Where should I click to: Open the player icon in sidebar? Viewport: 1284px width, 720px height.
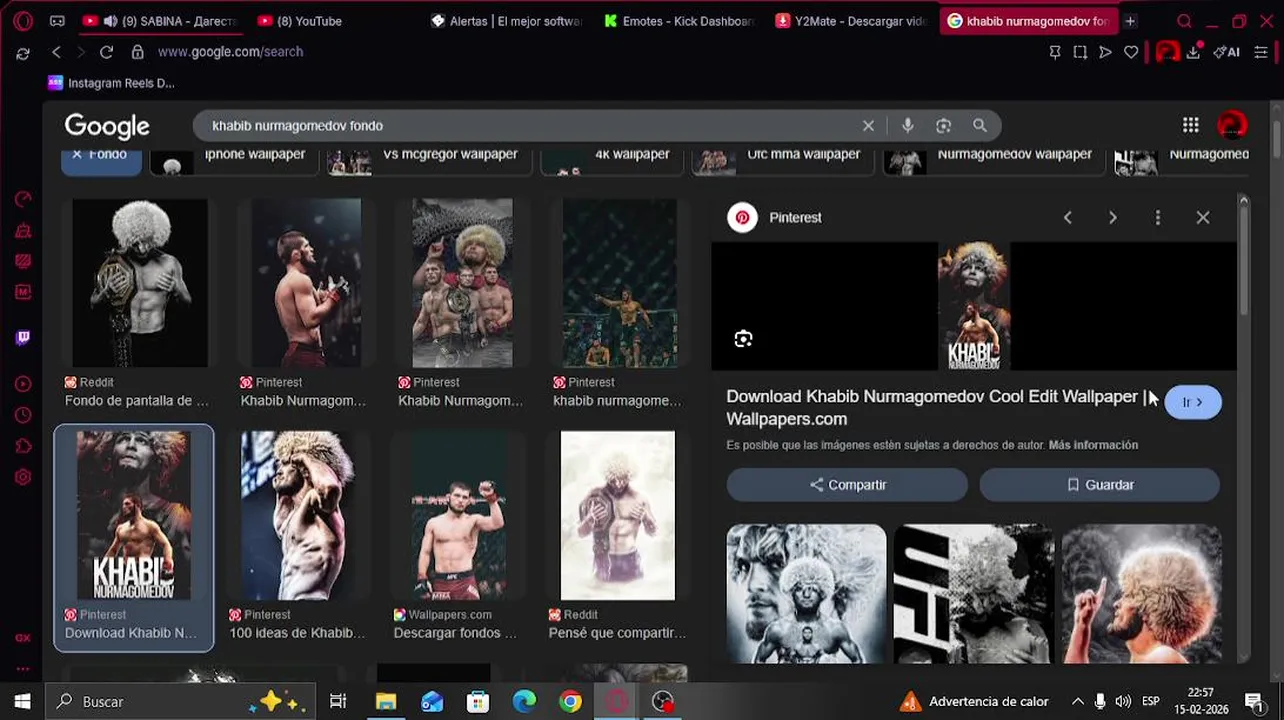[x=23, y=384]
